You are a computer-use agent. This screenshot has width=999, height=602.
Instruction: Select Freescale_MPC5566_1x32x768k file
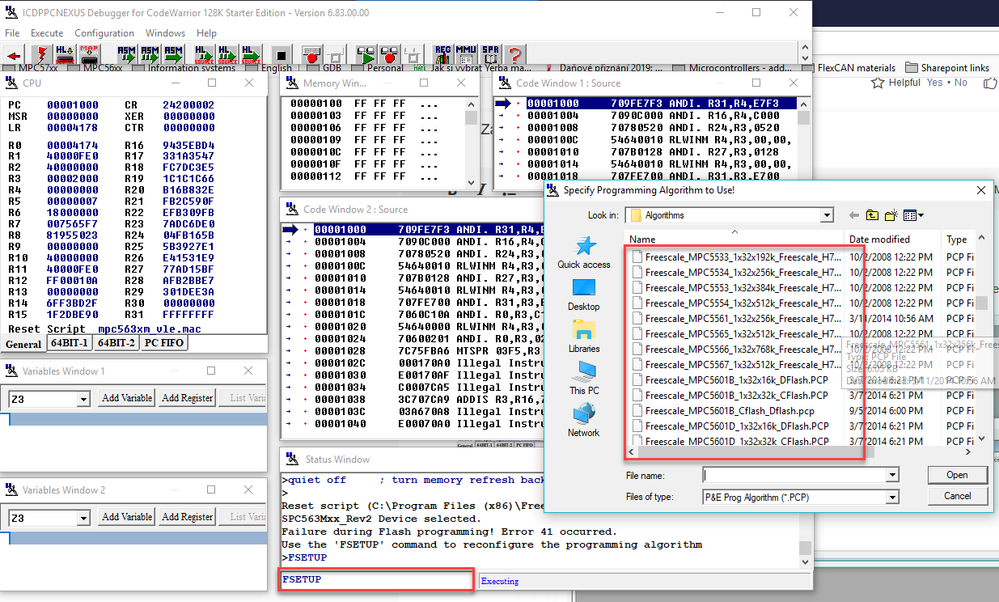tap(735, 349)
